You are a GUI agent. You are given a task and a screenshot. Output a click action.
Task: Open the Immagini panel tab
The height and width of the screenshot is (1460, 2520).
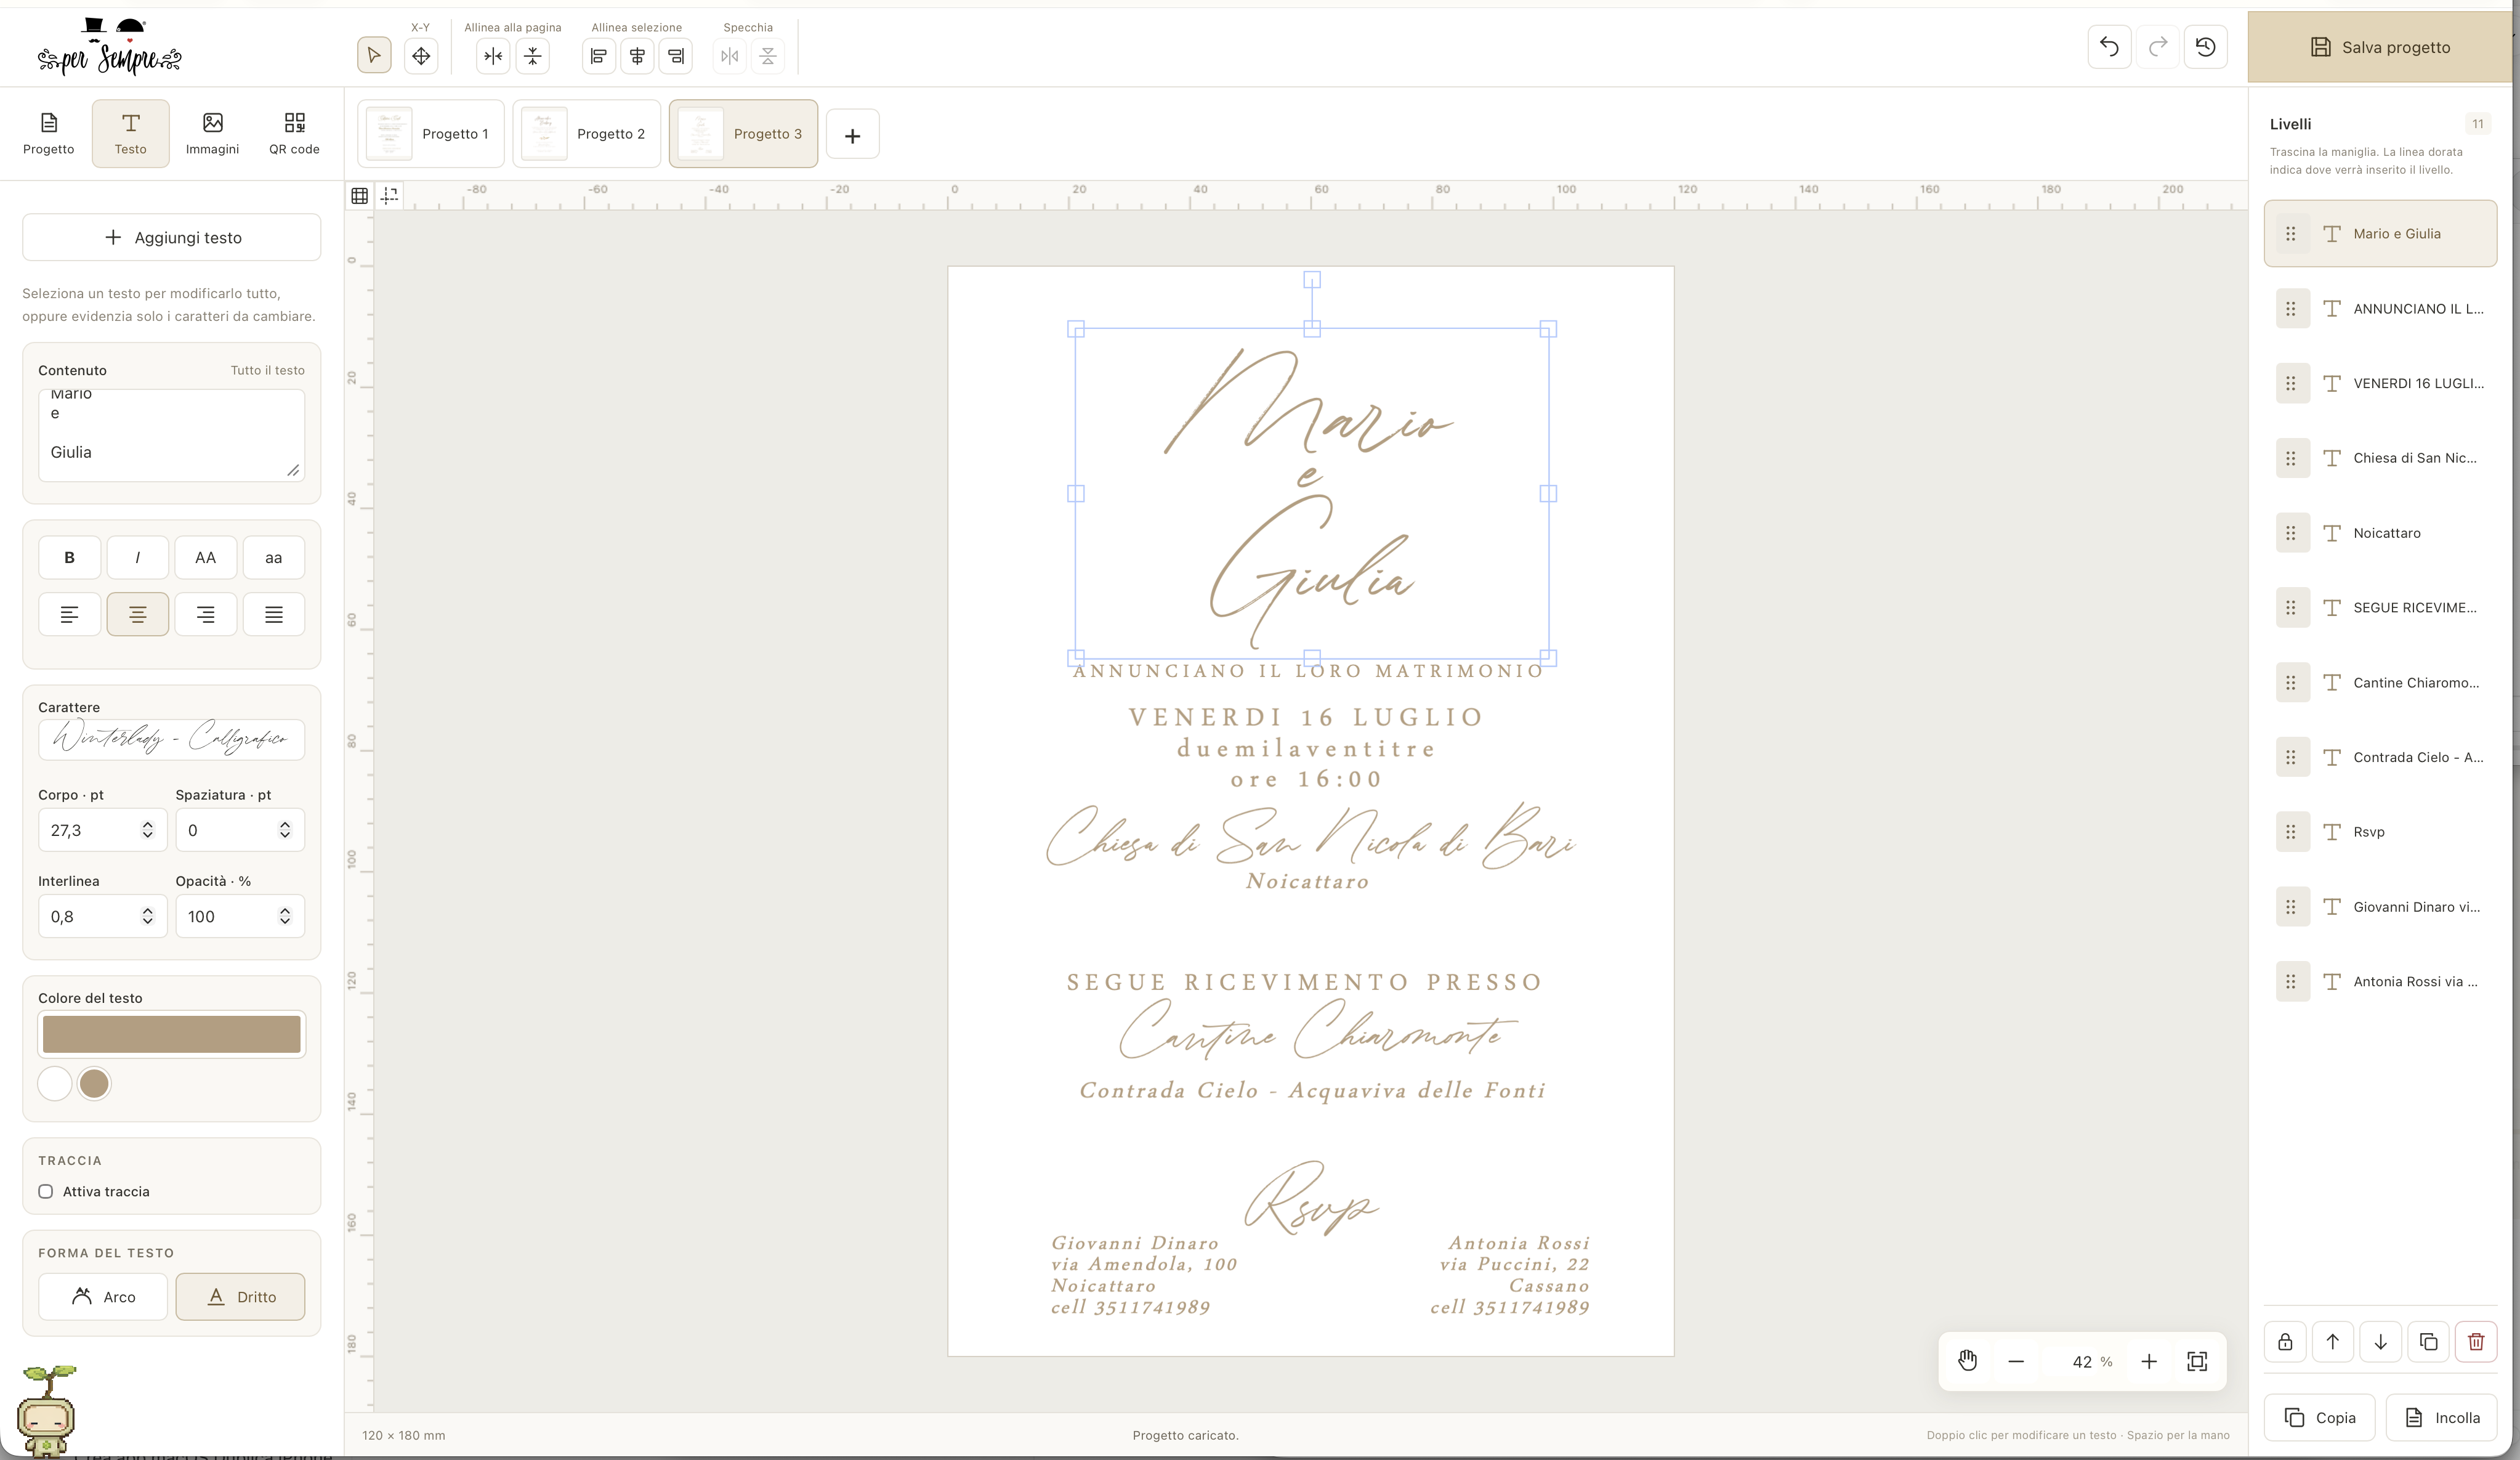click(212, 133)
